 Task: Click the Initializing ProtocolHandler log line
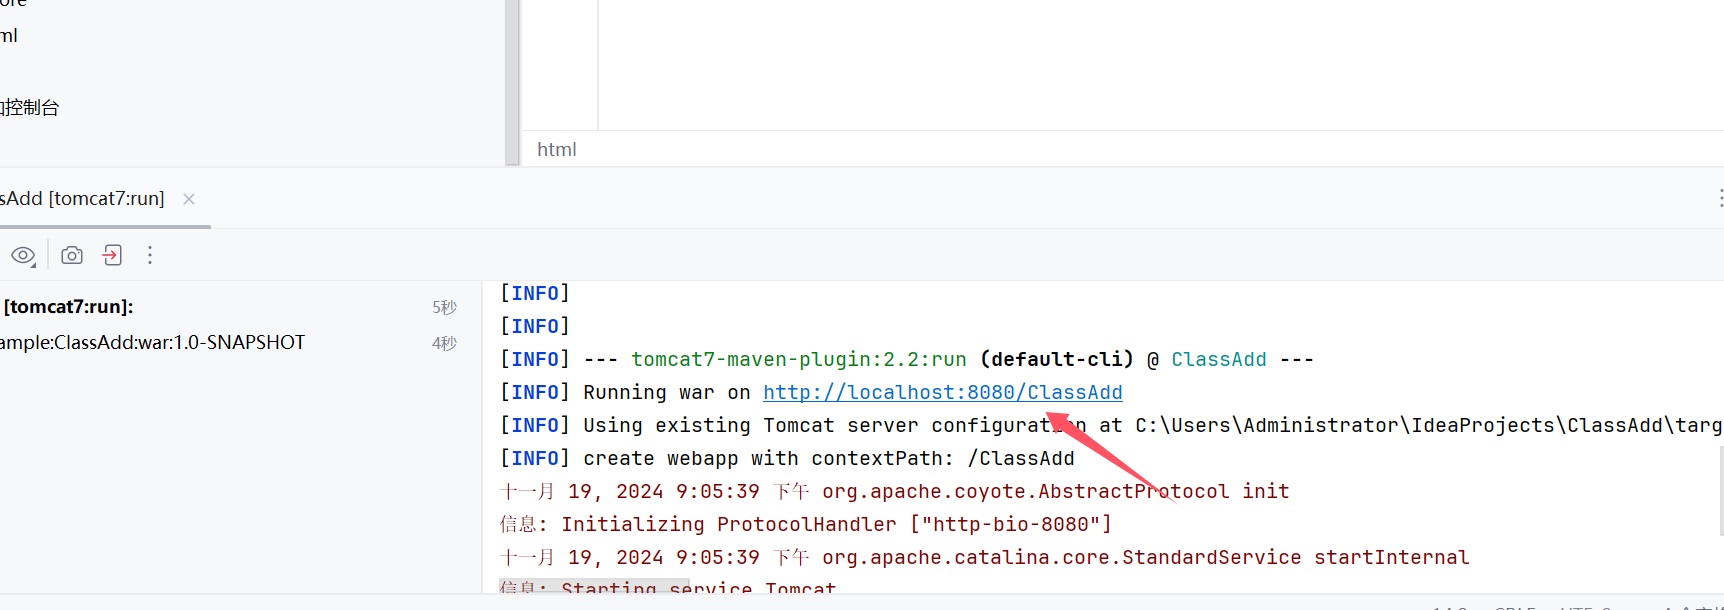point(806,524)
